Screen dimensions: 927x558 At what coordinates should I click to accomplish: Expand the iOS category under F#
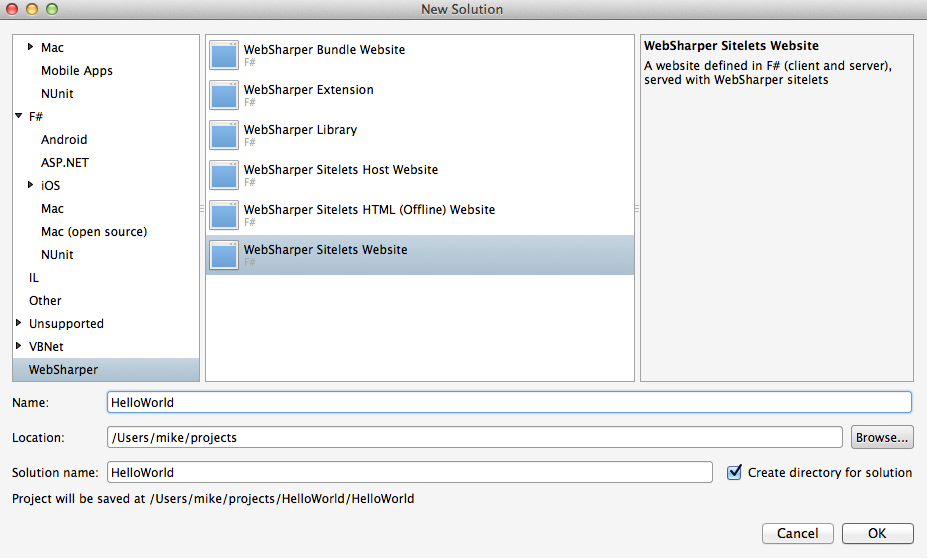30,185
